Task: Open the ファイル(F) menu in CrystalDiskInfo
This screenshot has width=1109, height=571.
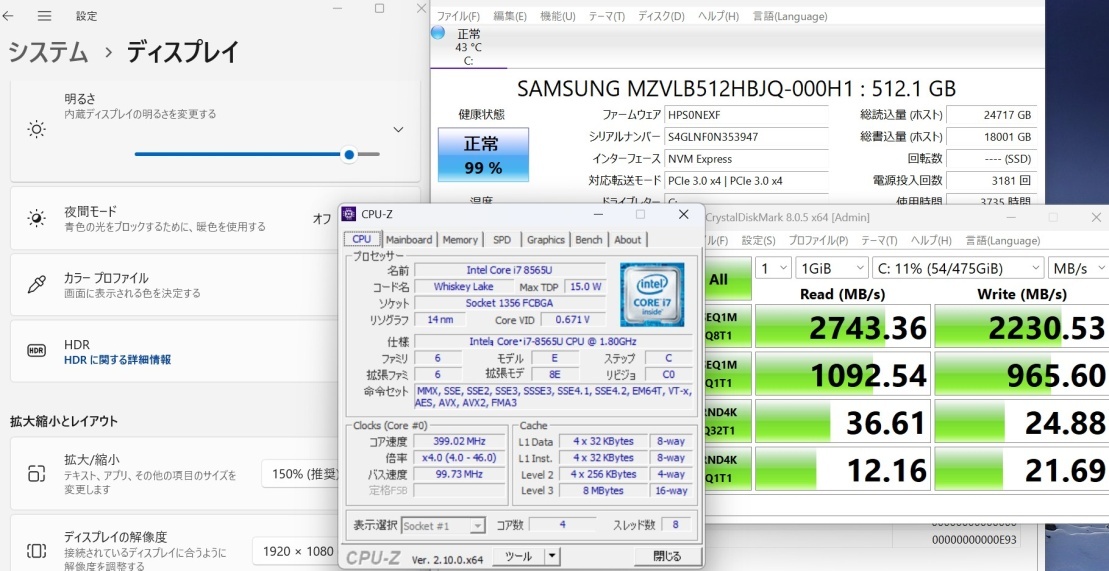Action: [458, 16]
